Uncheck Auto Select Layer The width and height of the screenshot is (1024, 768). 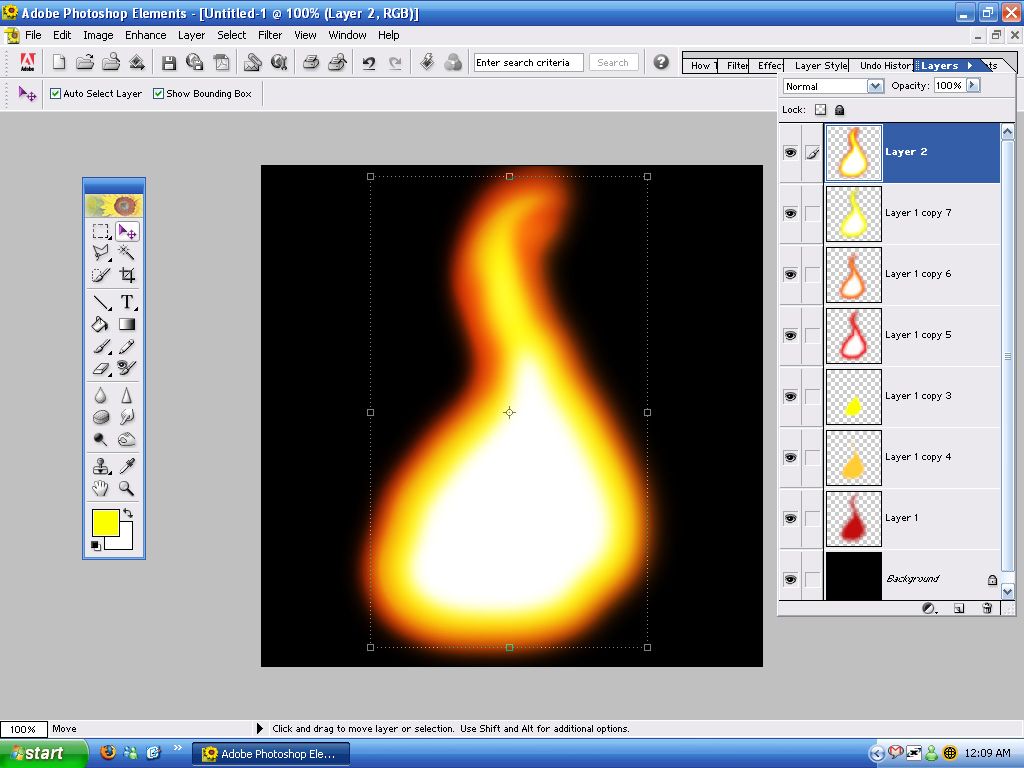[x=56, y=94]
